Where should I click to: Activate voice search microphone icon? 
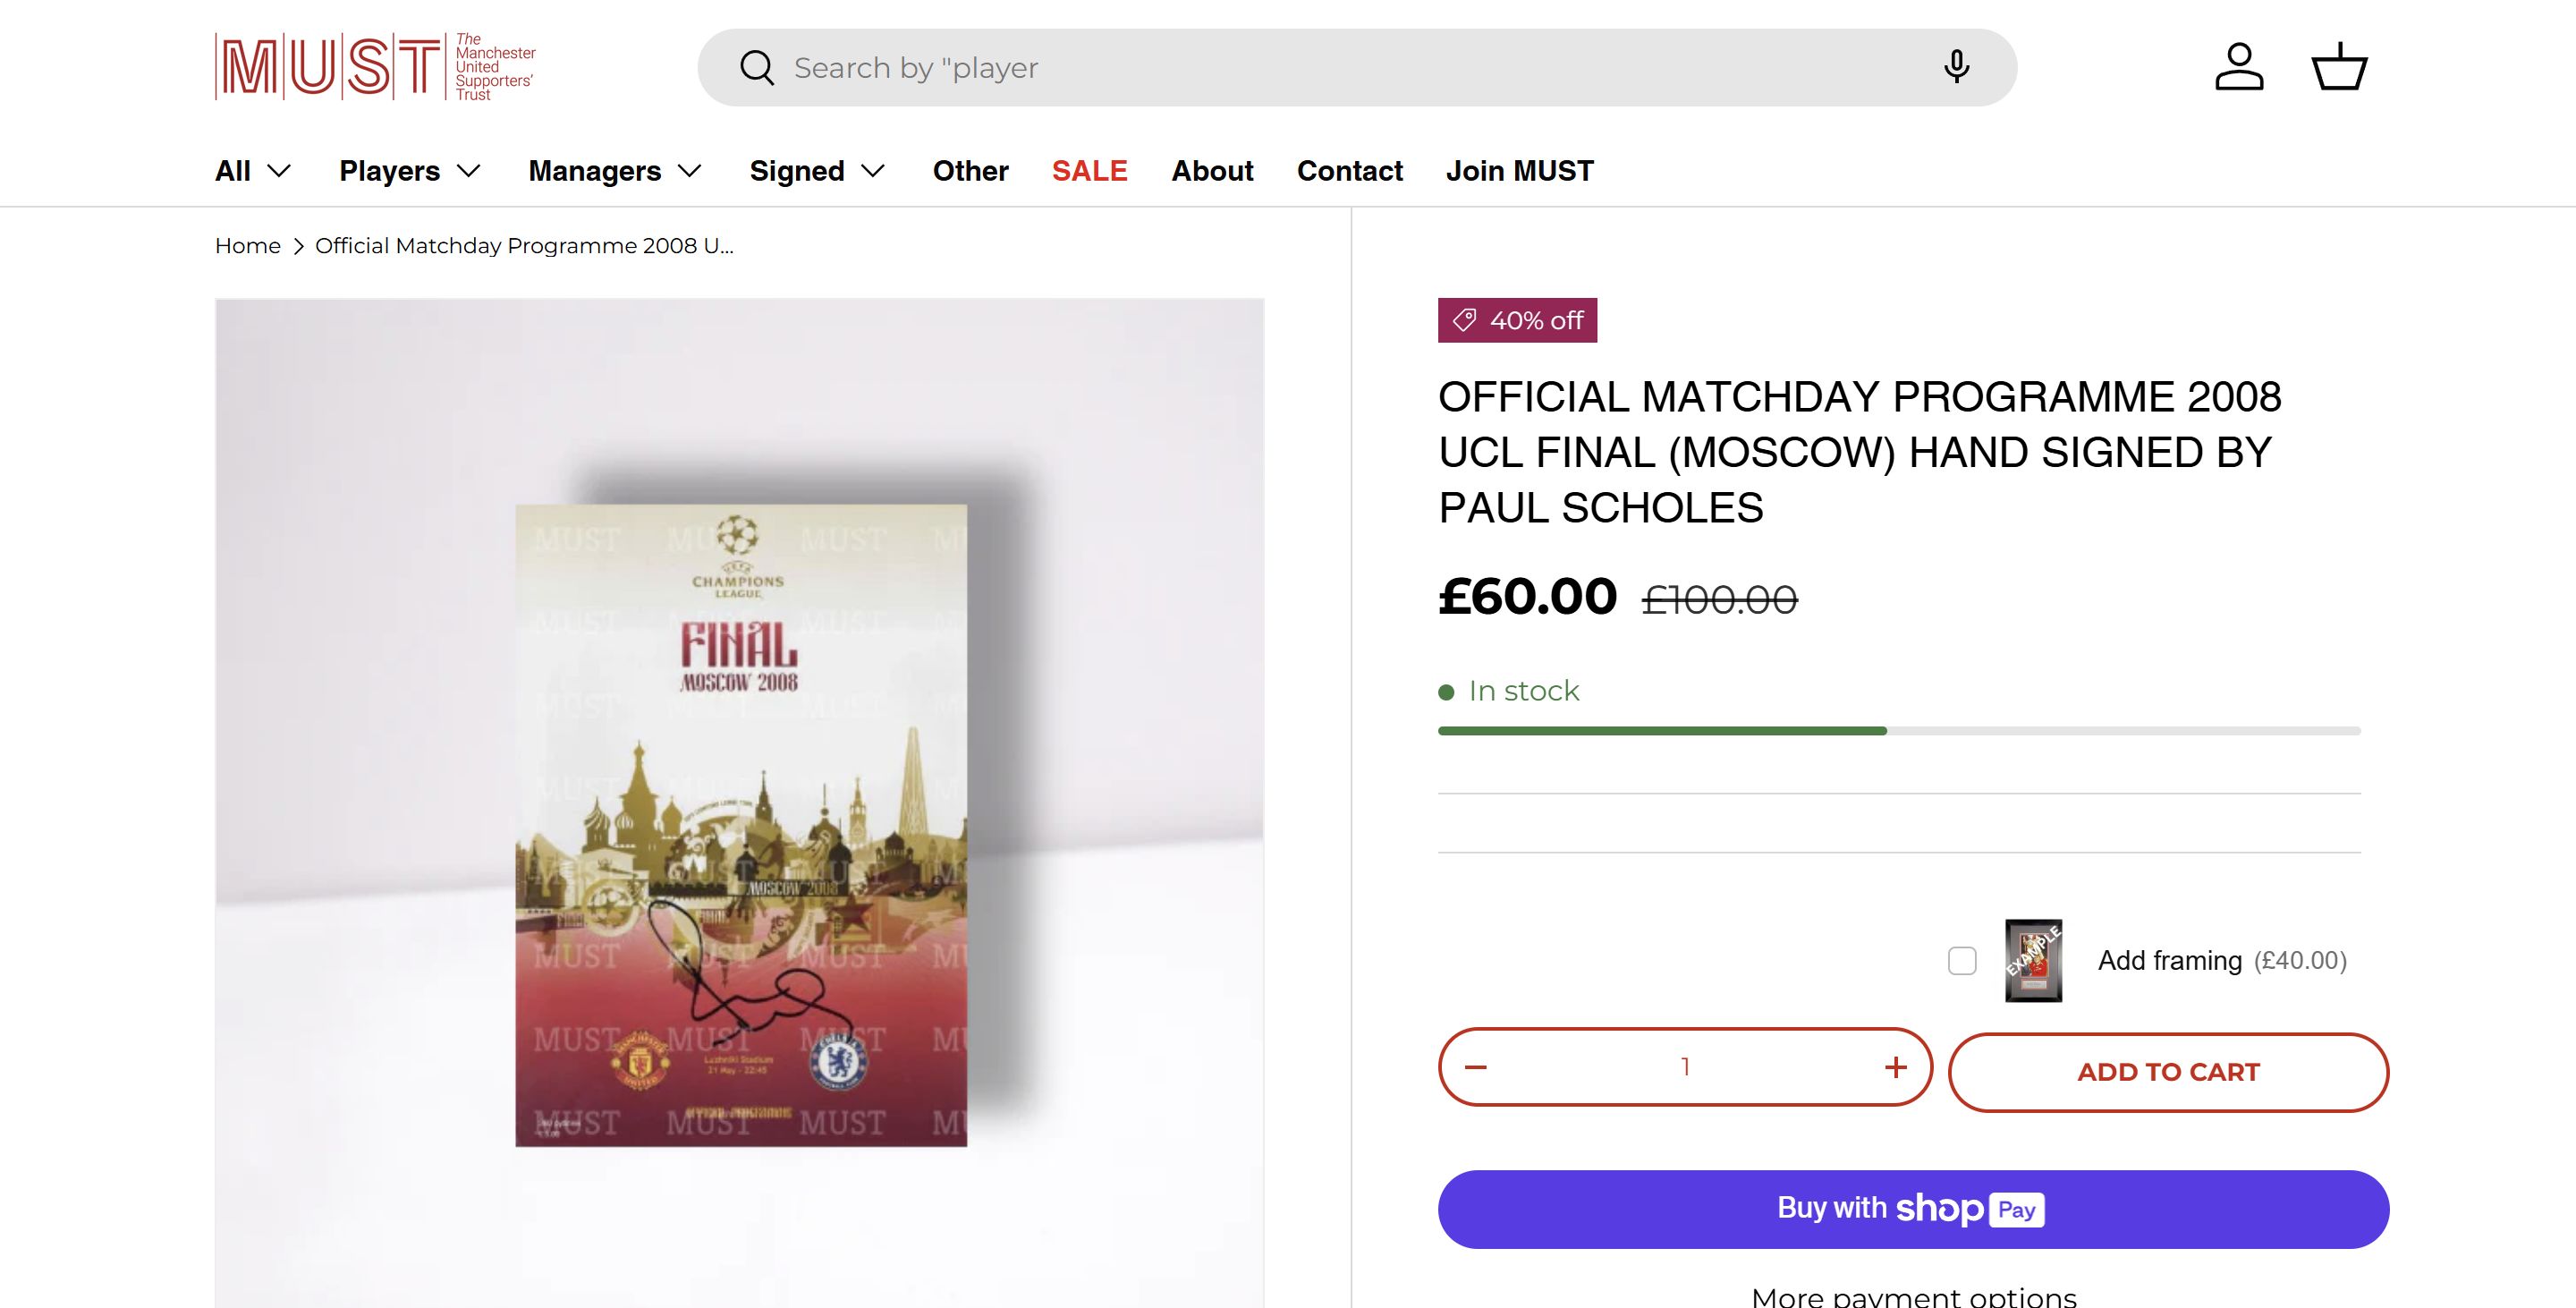(1956, 67)
